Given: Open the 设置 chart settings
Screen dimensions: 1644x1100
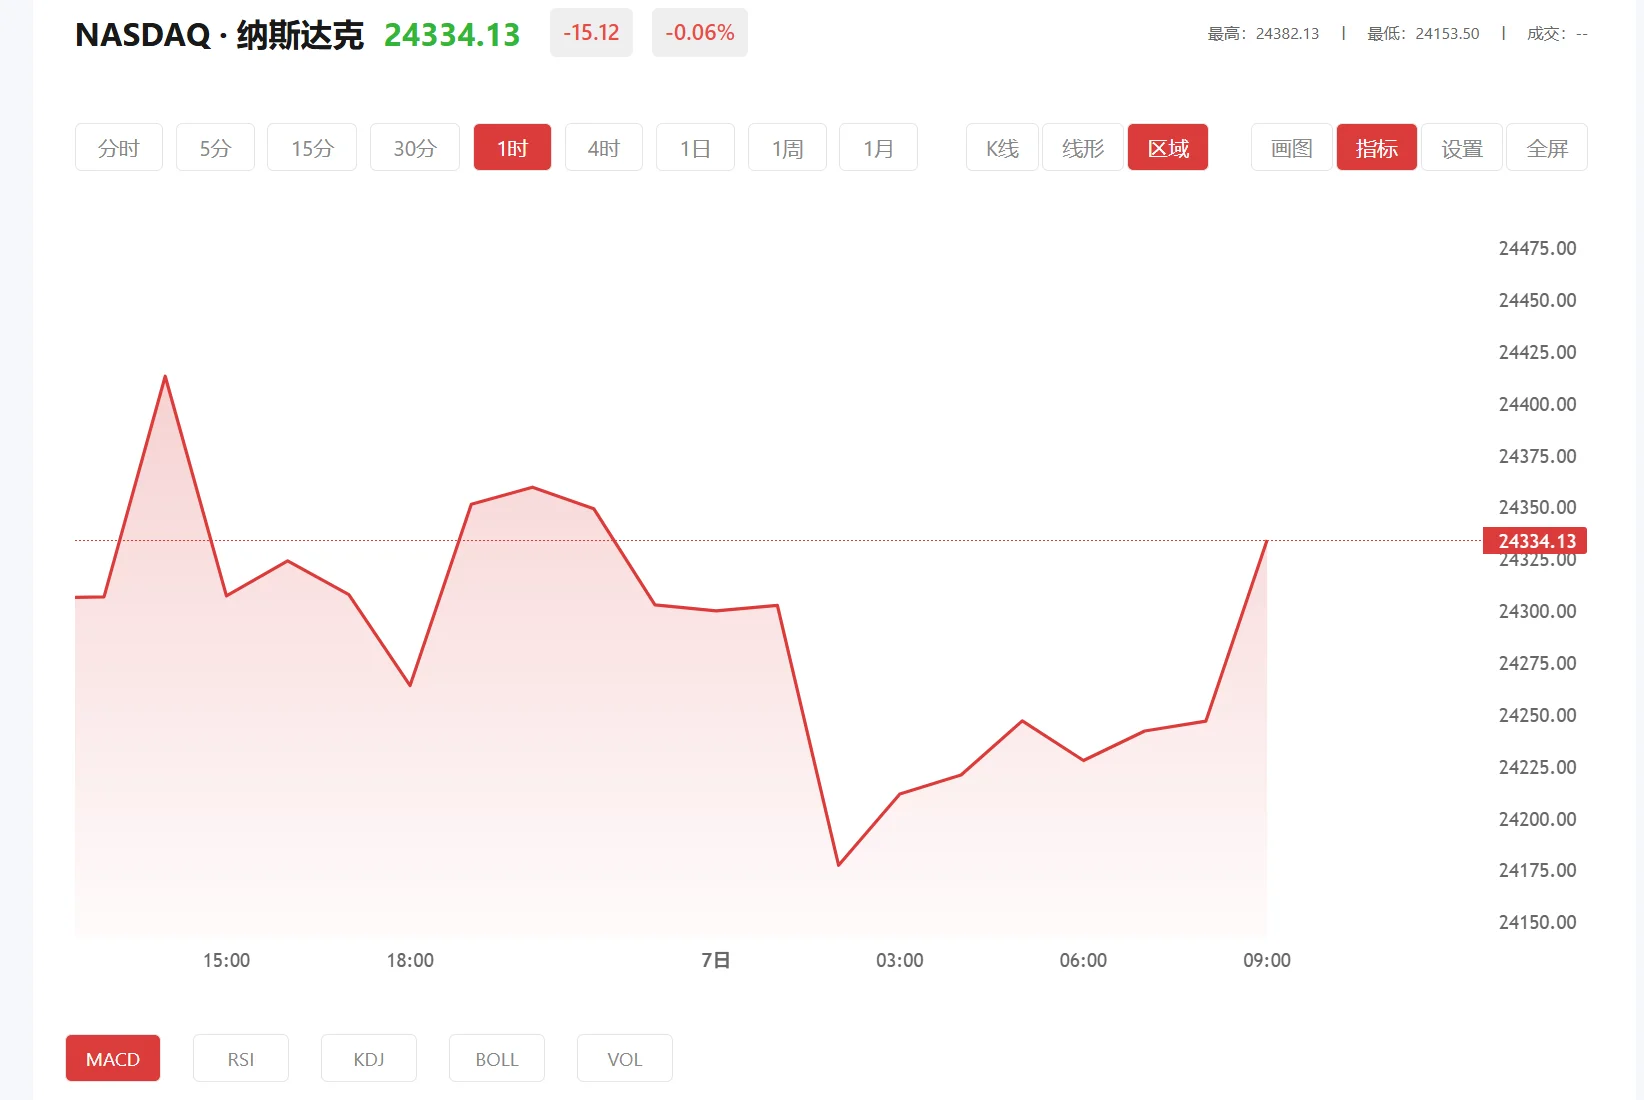Looking at the screenshot, I should (1461, 147).
